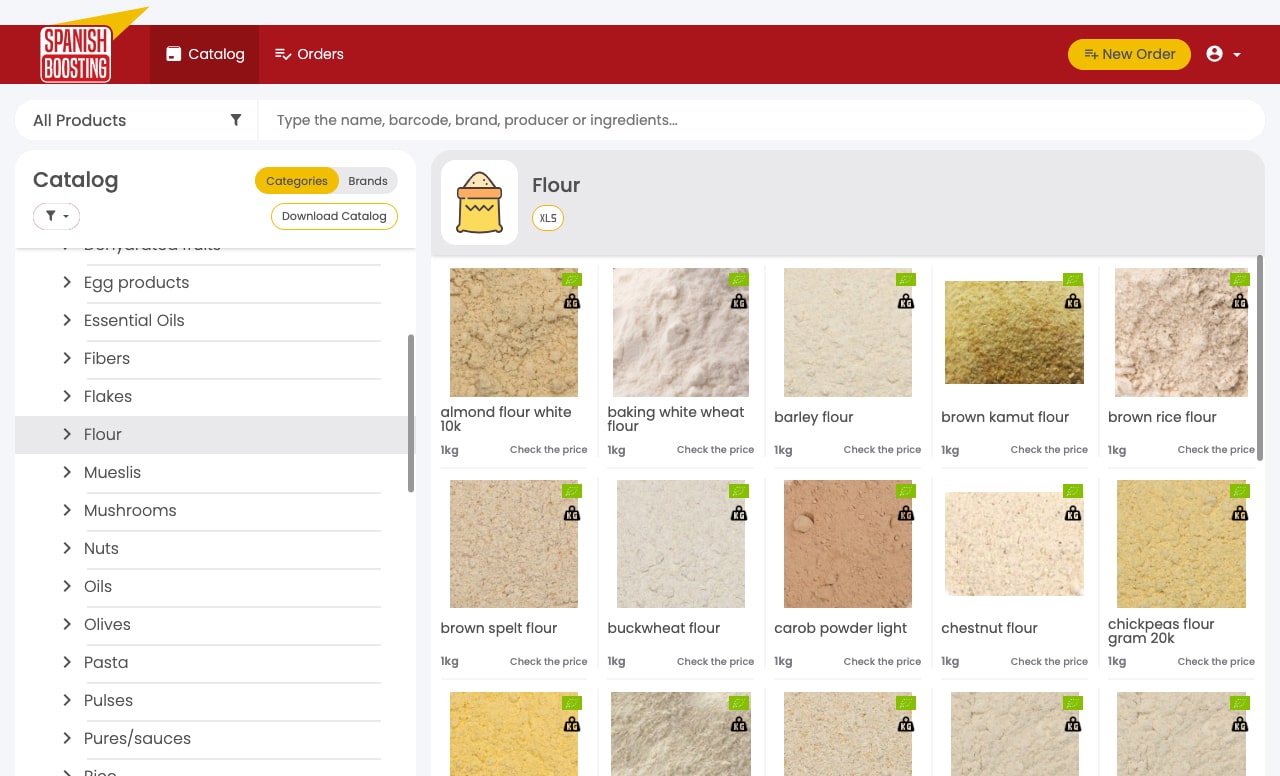The width and height of the screenshot is (1280, 776).
Task: Switch catalog view to Categories
Action: point(297,181)
